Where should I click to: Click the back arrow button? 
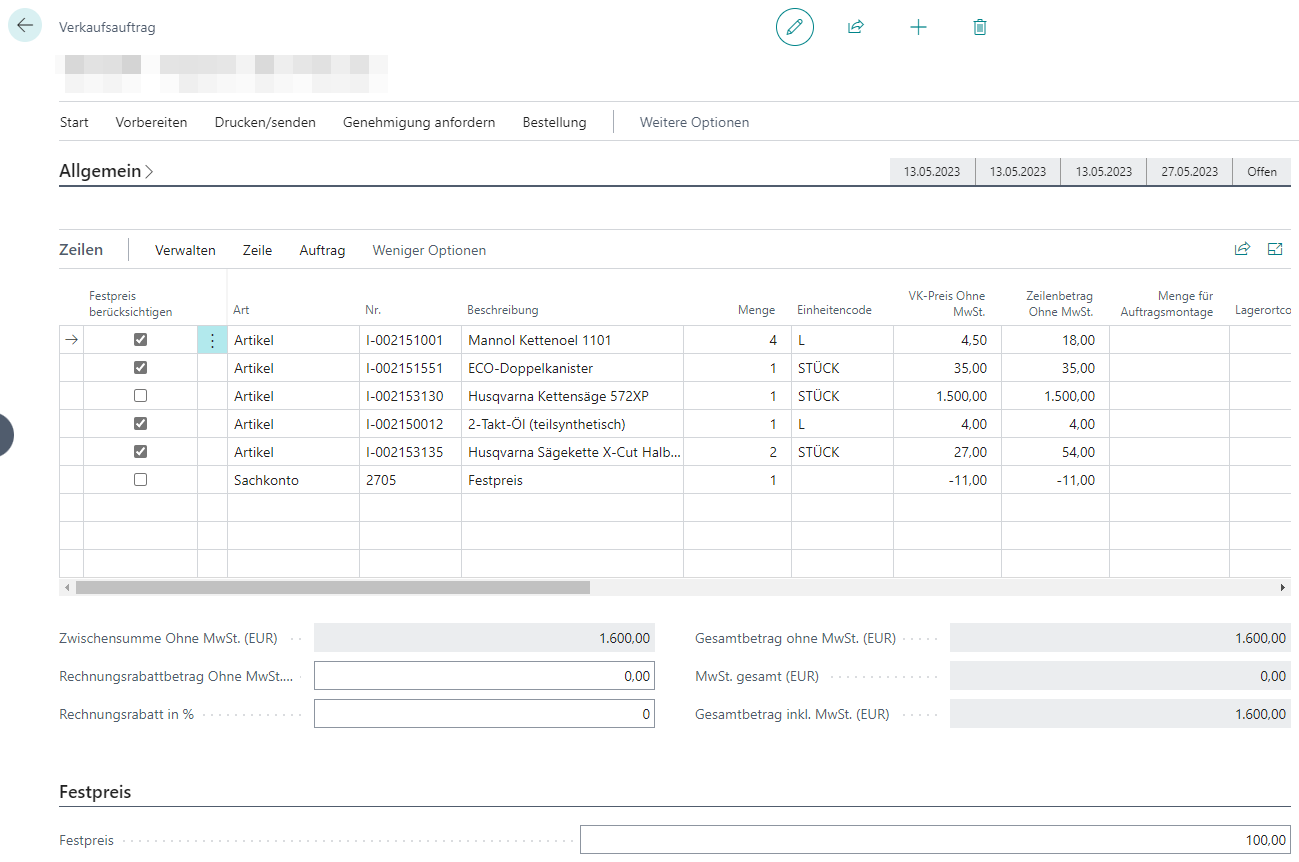pos(25,26)
